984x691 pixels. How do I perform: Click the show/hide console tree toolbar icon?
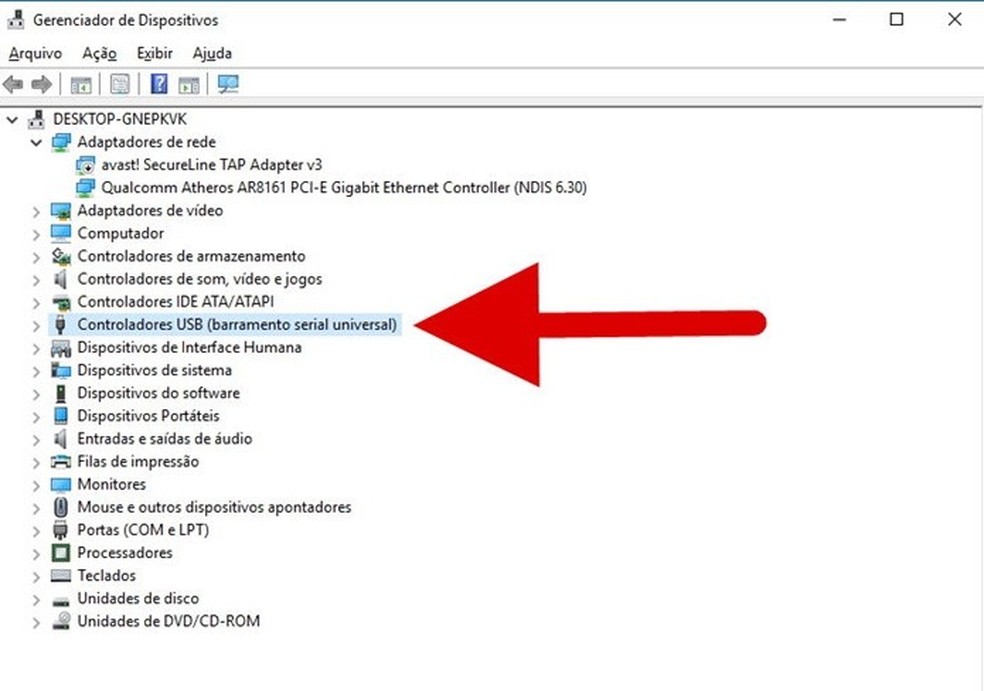click(x=81, y=84)
